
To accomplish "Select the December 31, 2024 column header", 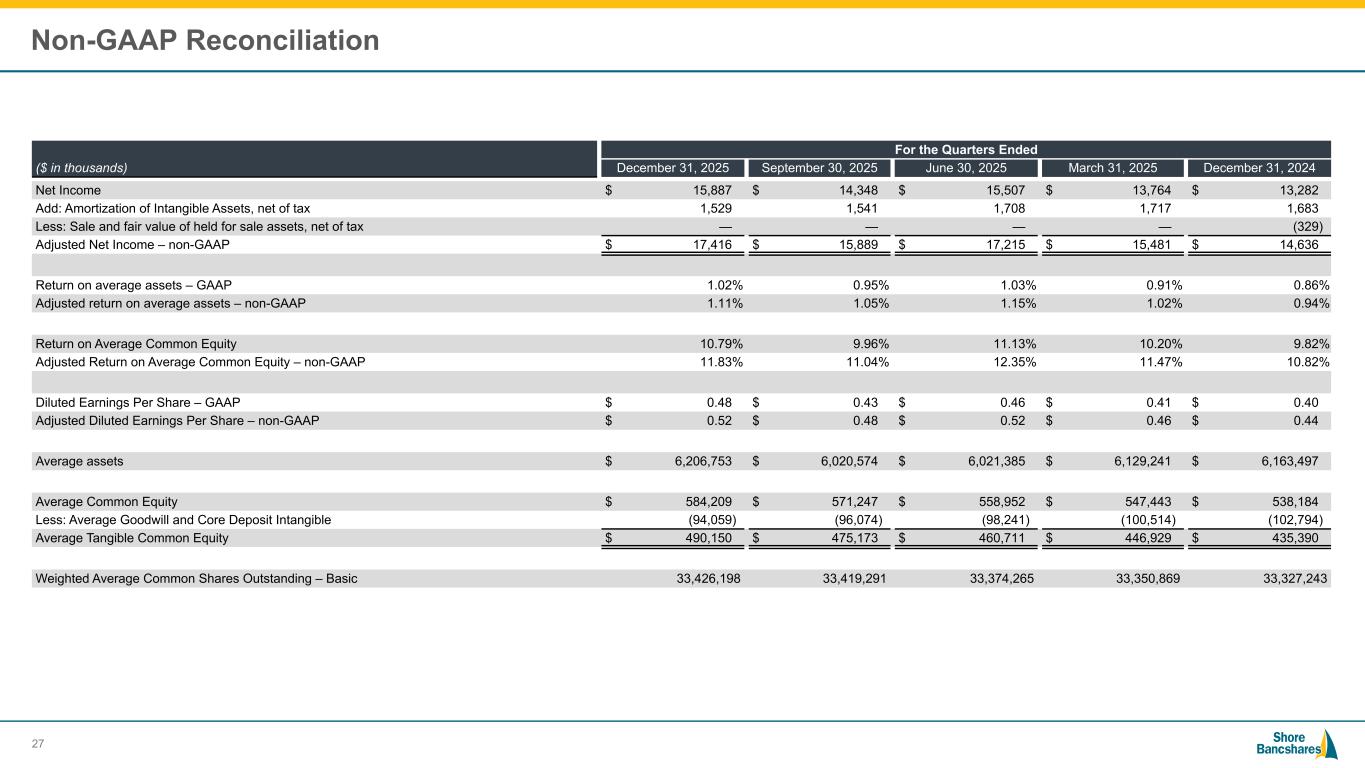I will click(1258, 168).
